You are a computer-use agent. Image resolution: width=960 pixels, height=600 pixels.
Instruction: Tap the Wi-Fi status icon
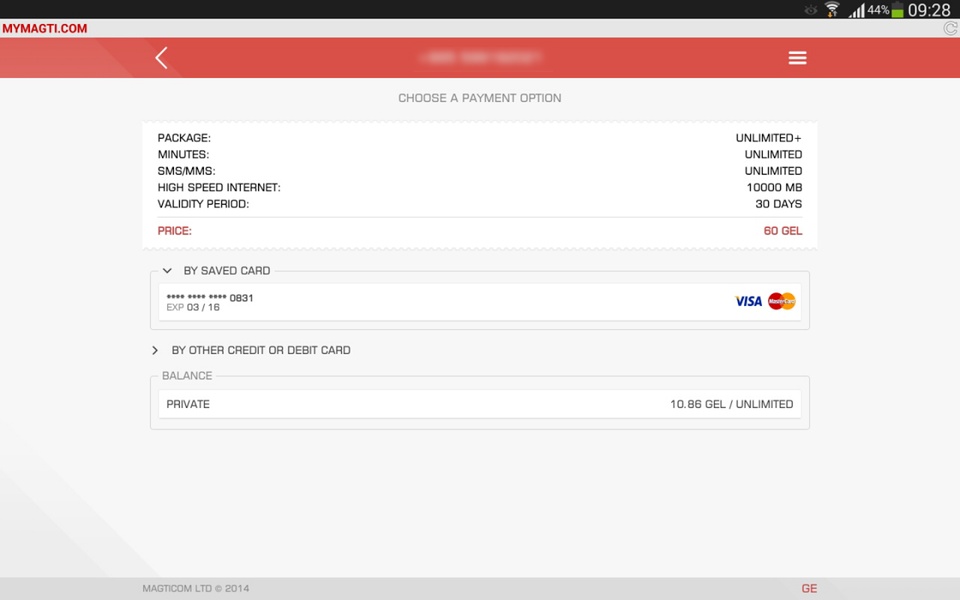tap(832, 10)
